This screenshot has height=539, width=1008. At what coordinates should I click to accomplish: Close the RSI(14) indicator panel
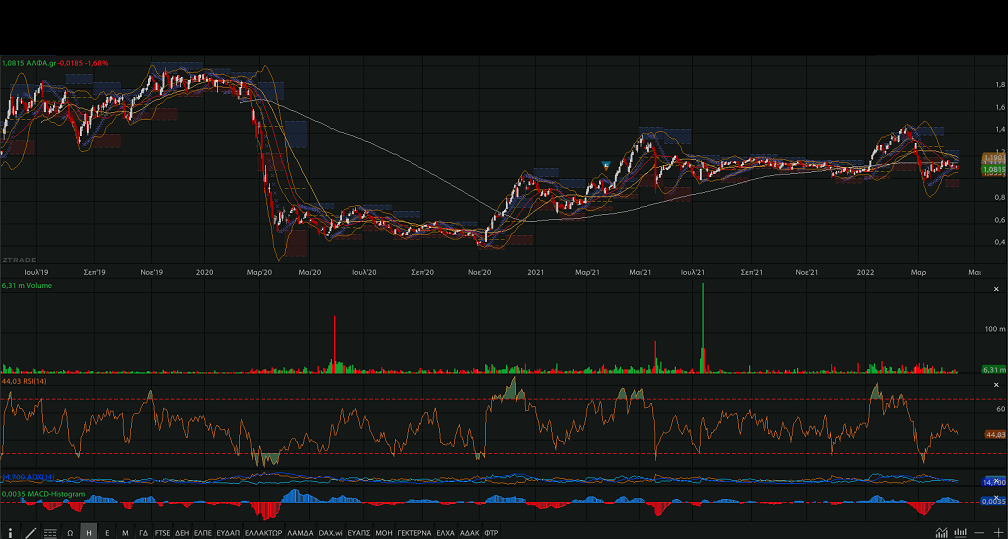pyautogui.click(x=995, y=384)
